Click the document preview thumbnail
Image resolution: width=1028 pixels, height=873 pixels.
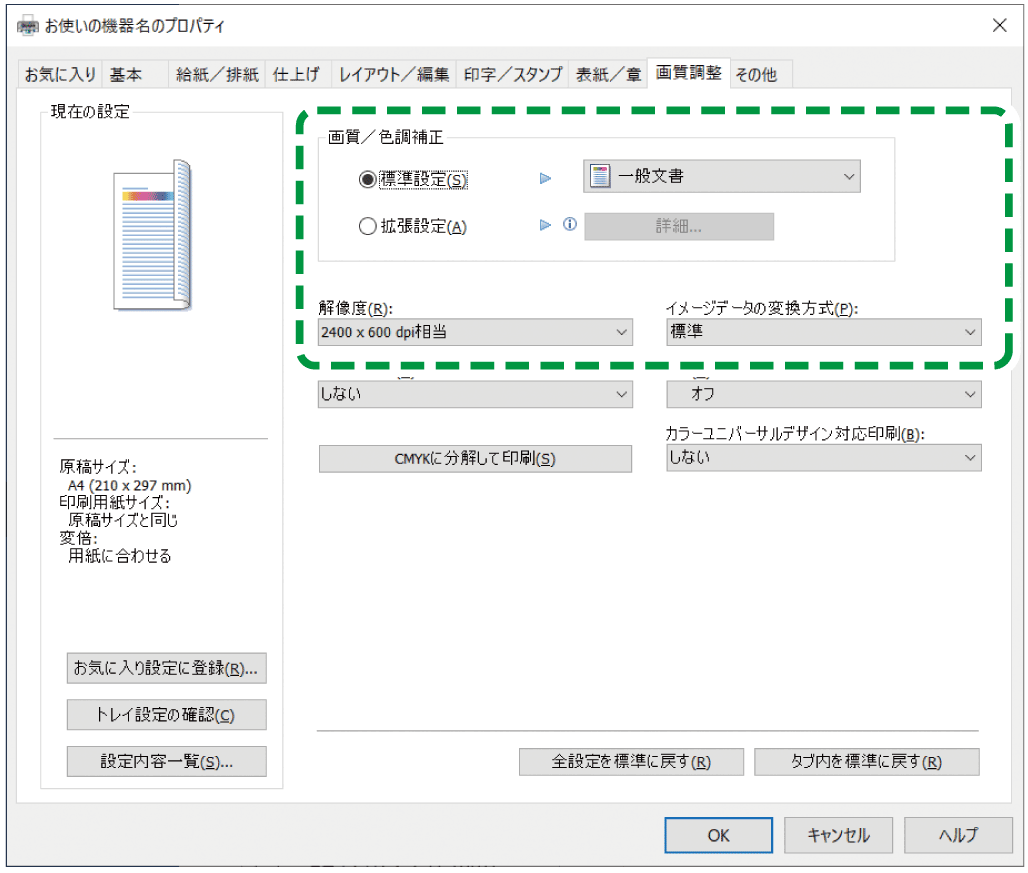tap(150, 235)
